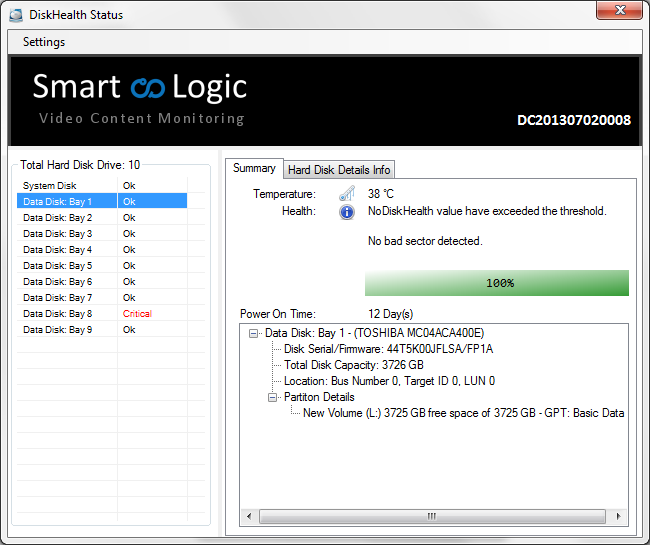
Task: Click the green 100% health progress bar
Action: 497,283
